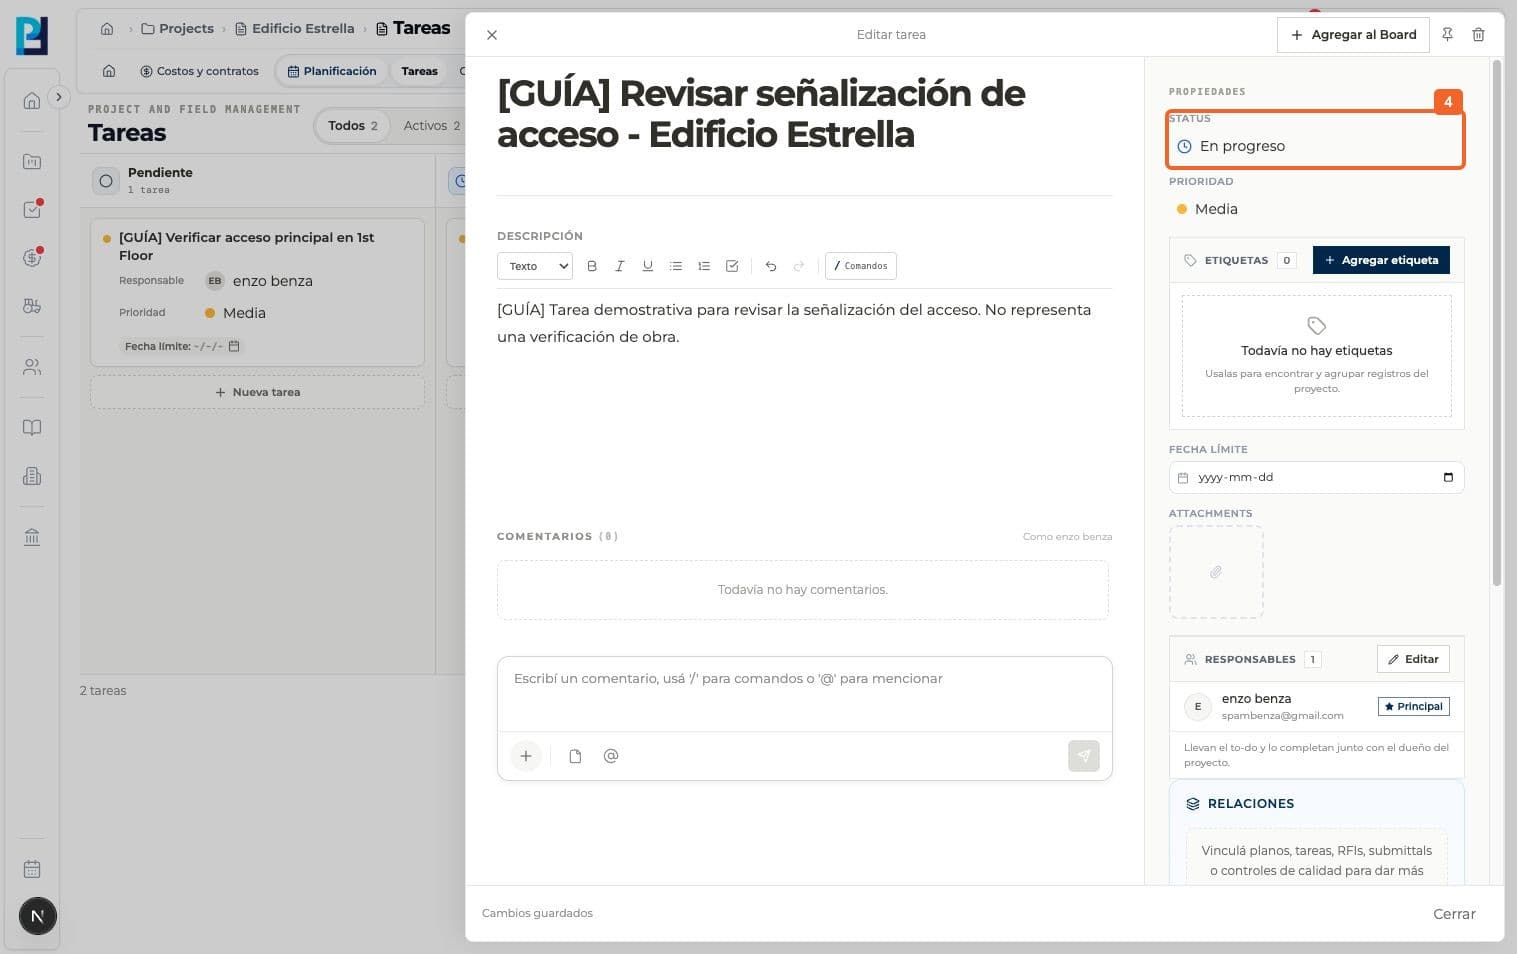Screen dimensions: 1517x954
Task: Open the / Comandos menu button
Action: 861,266
